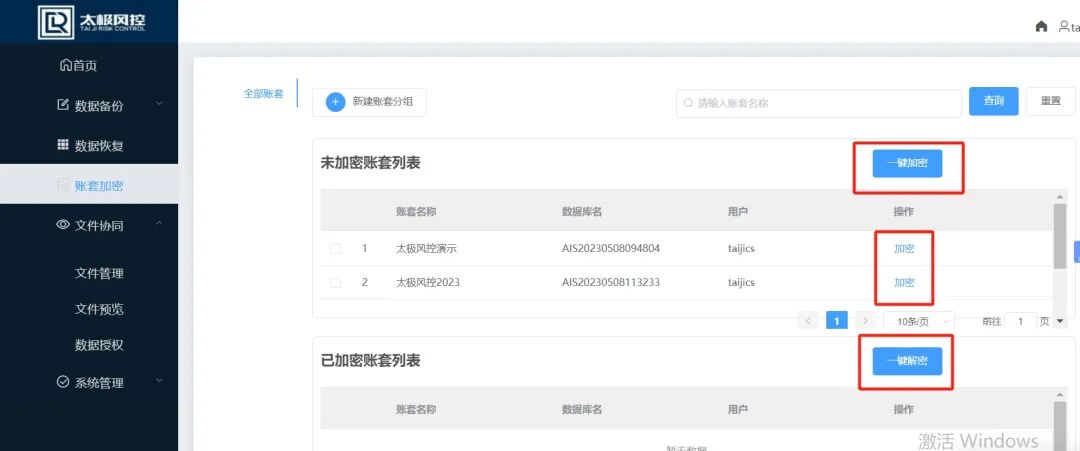This screenshot has height=451, width=1080.
Task: Focus the 请输入账套名称 search field
Action: click(x=818, y=103)
